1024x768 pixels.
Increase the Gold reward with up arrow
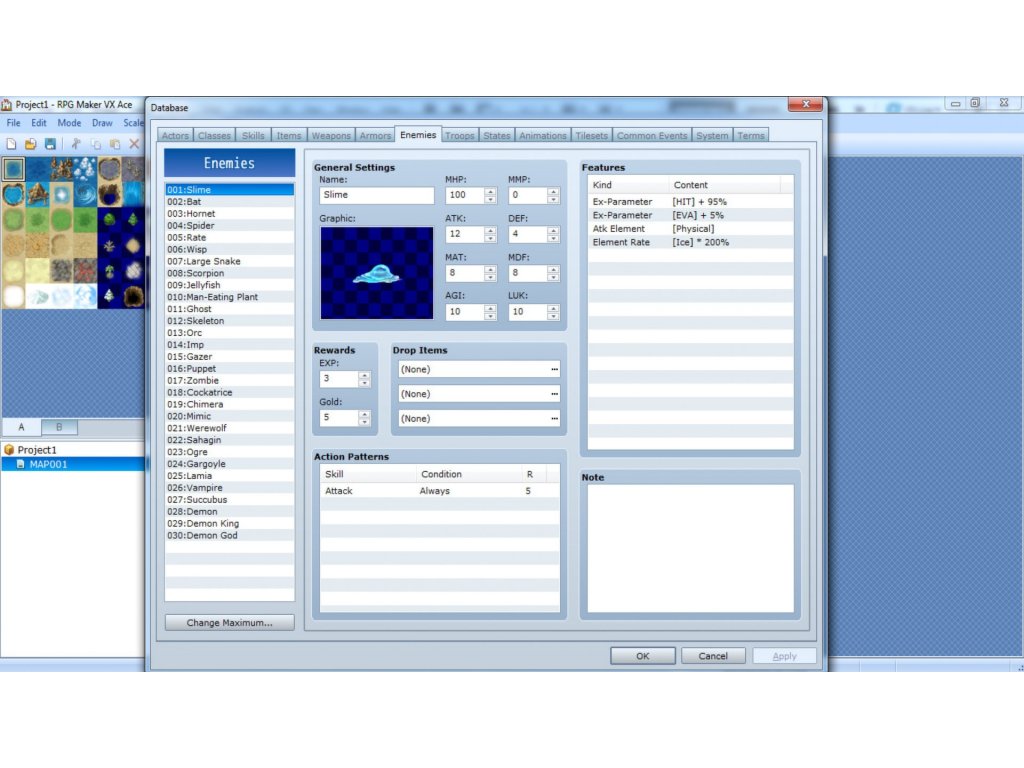pos(364,413)
